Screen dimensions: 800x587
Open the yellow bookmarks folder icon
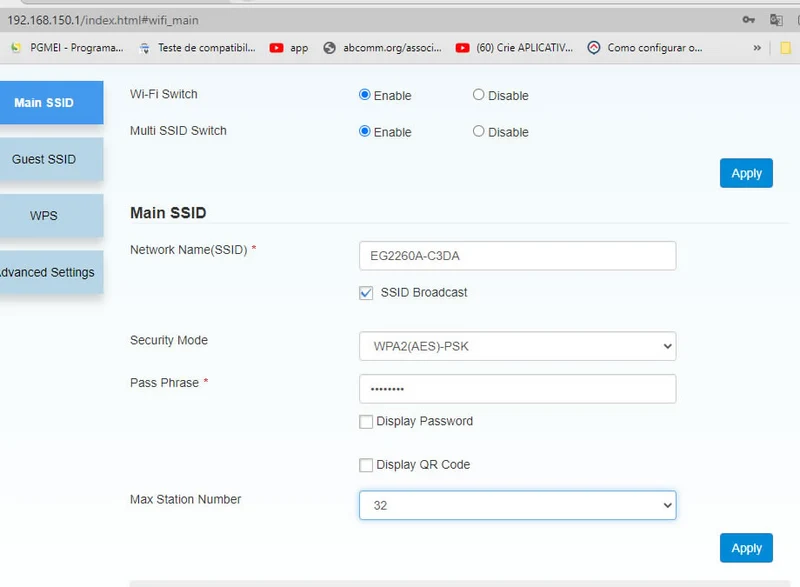pos(785,47)
